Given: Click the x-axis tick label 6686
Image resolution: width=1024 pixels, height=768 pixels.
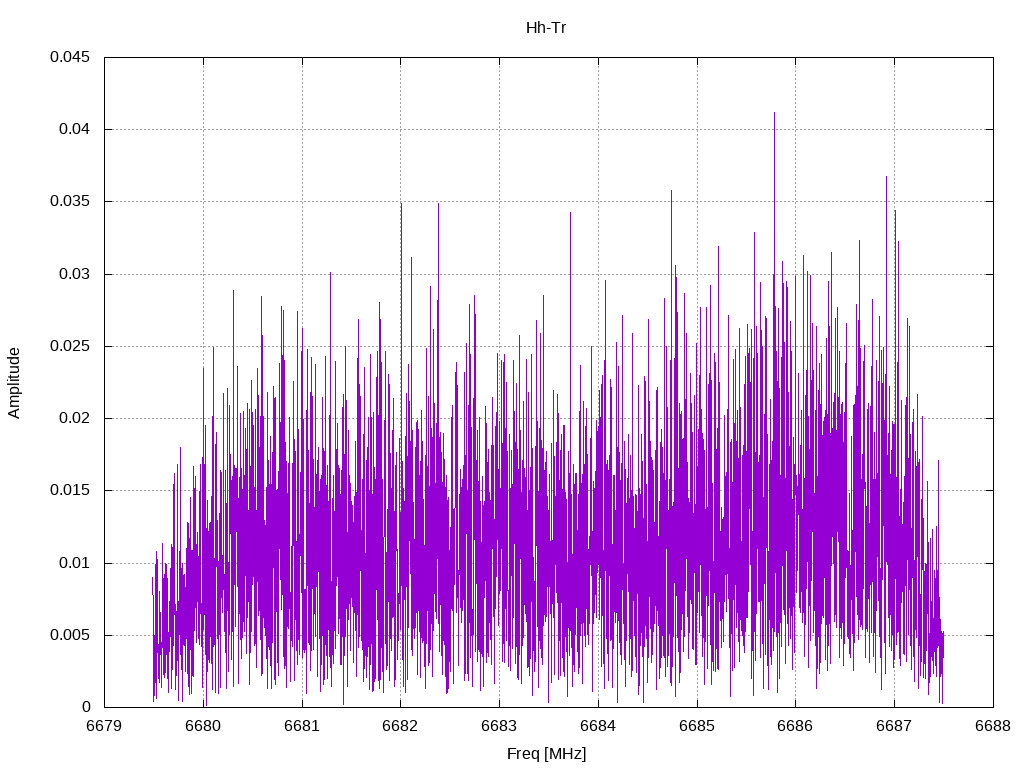Looking at the screenshot, I should (795, 726).
